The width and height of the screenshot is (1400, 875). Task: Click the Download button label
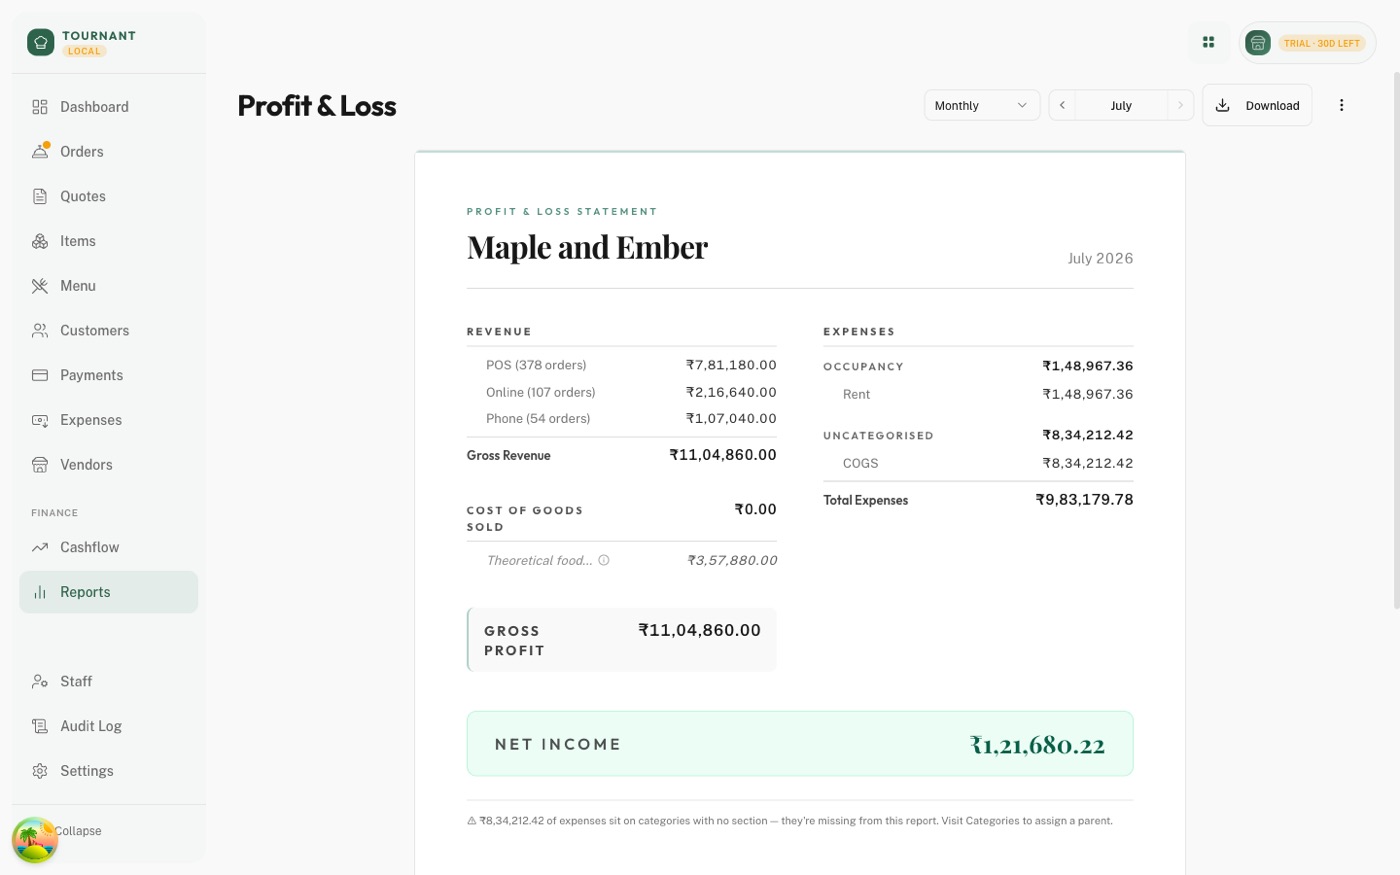(x=1272, y=105)
